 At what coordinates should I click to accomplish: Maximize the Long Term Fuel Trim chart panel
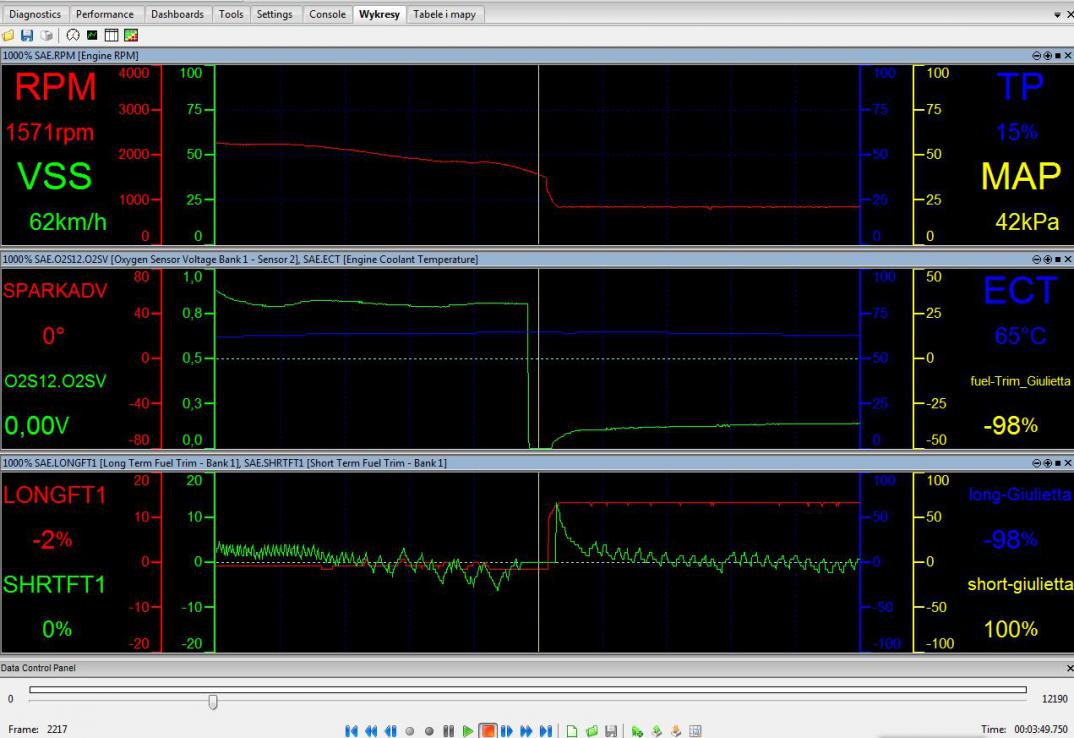(1058, 463)
